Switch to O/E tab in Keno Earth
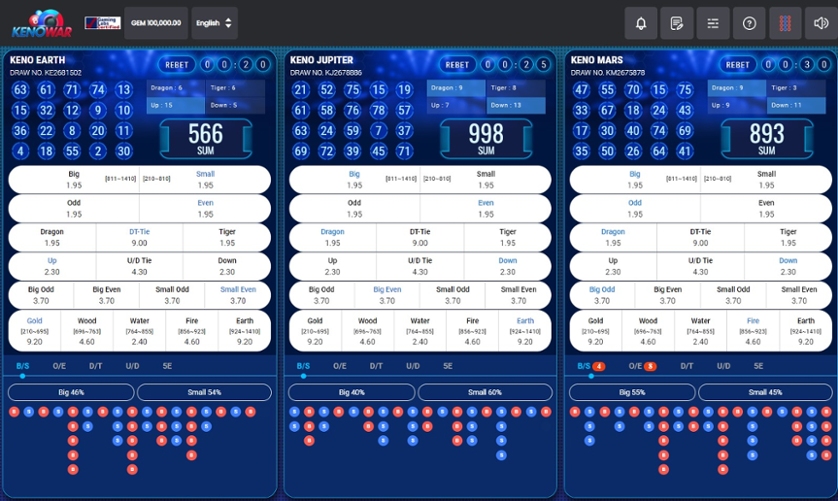Screen dimensions: 838x501 pos(59,366)
